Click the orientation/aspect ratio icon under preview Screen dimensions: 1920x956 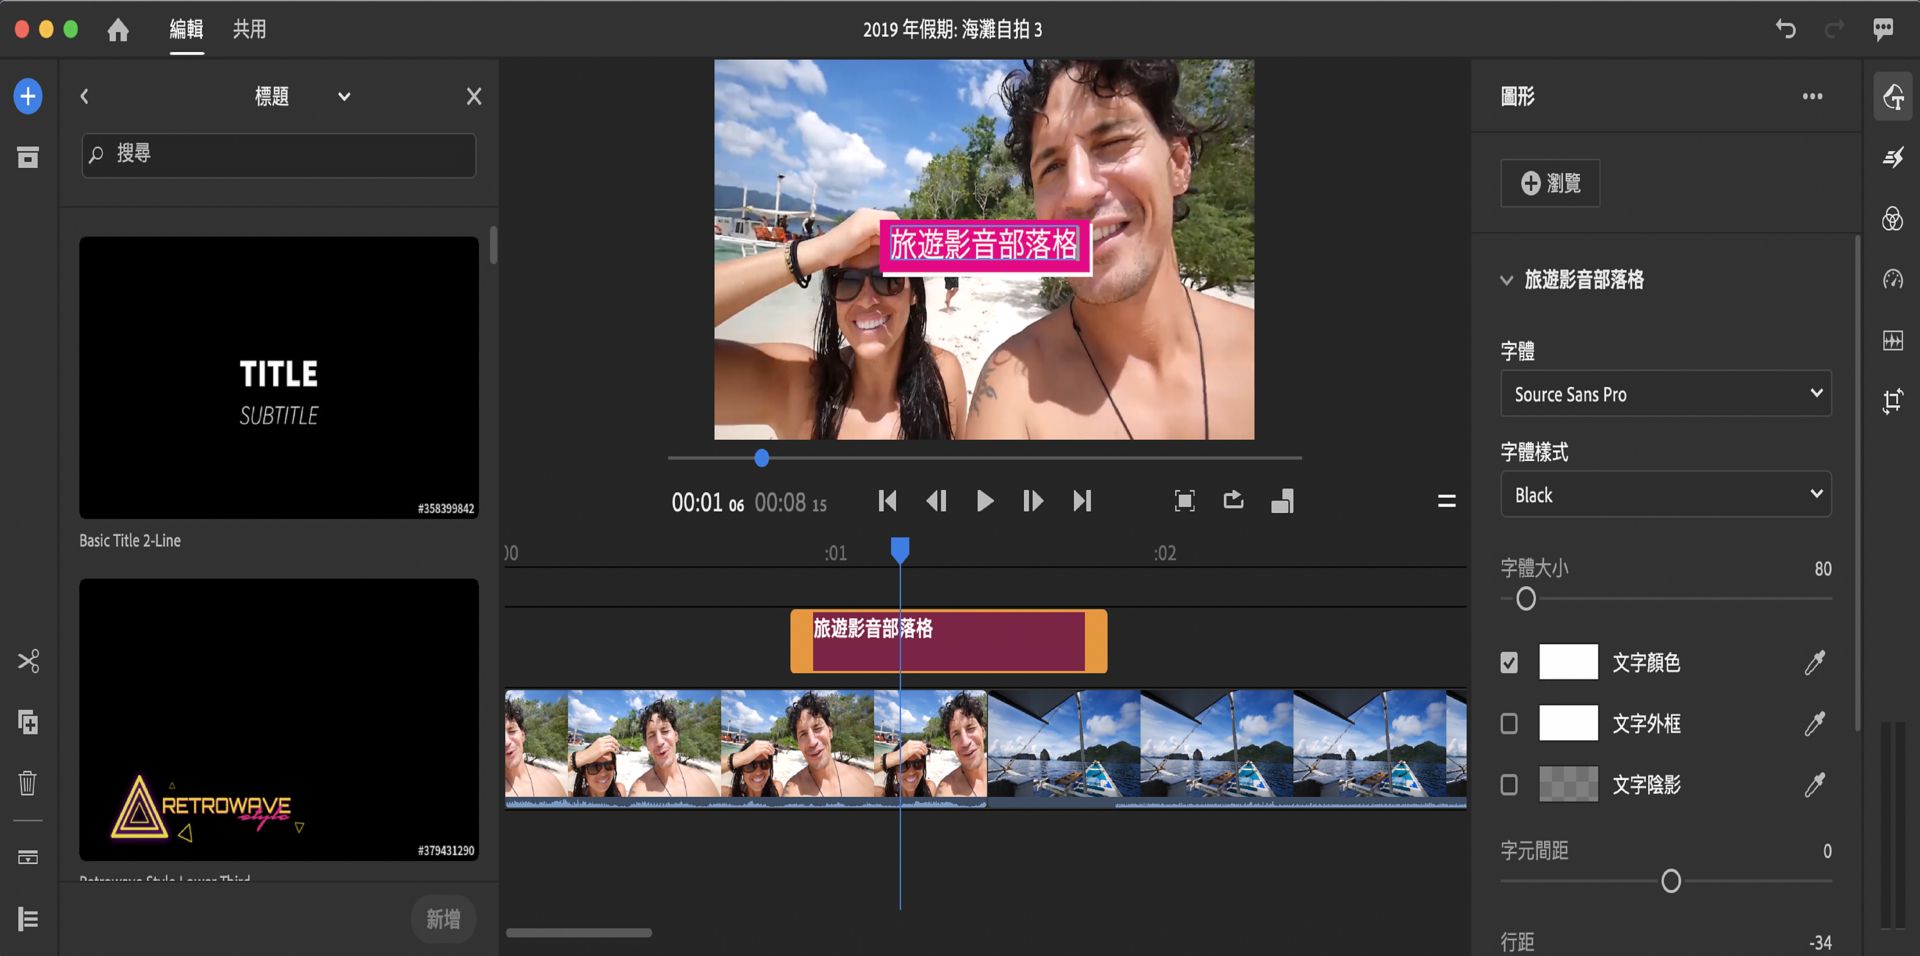click(x=1282, y=501)
